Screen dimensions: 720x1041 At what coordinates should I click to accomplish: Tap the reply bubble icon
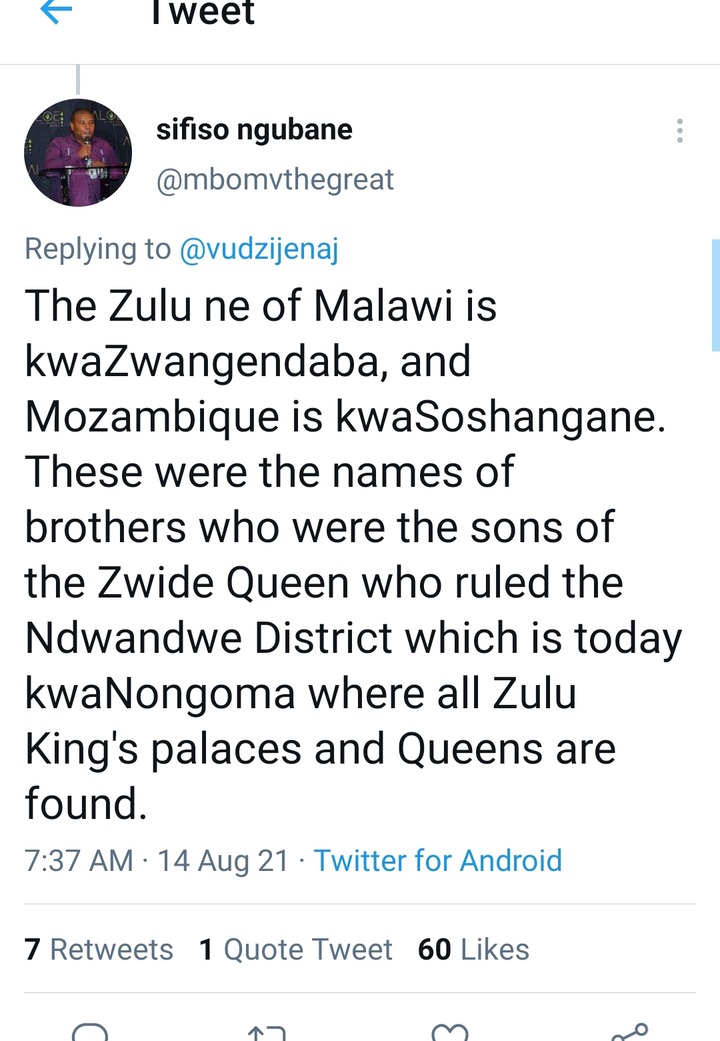click(90, 1032)
